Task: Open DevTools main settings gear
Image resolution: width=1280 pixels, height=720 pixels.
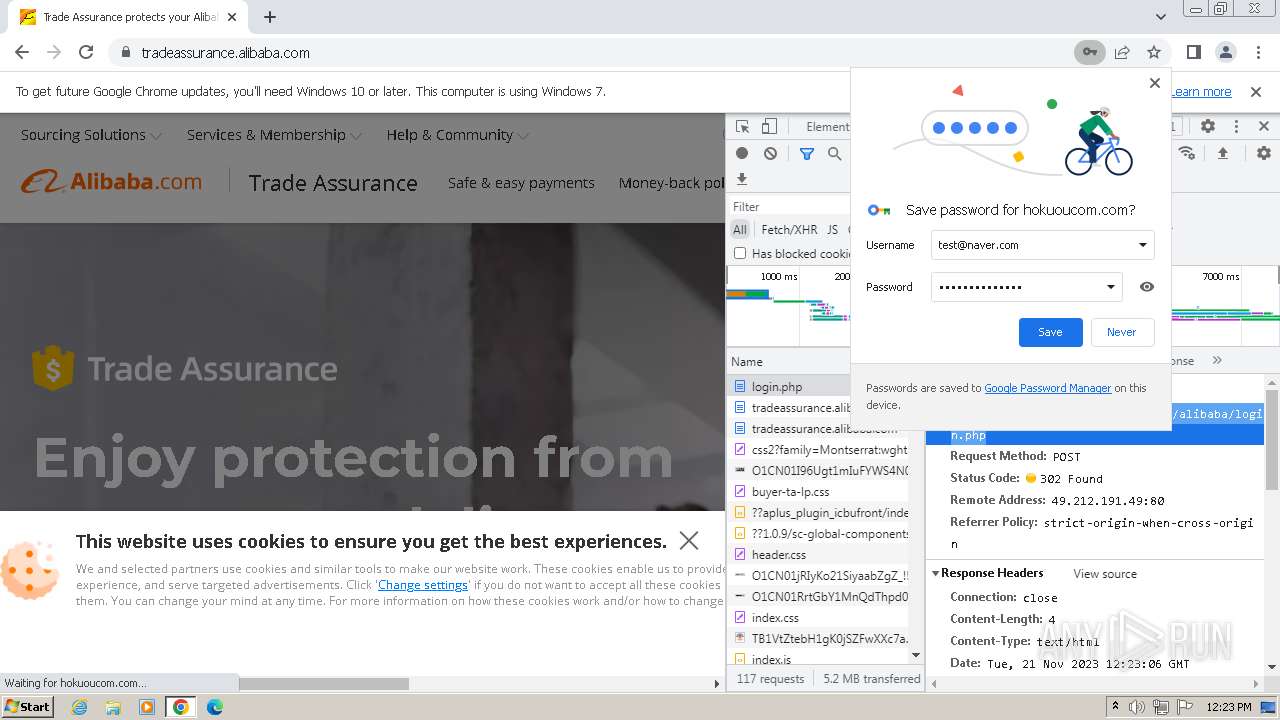Action: pos(1208,127)
